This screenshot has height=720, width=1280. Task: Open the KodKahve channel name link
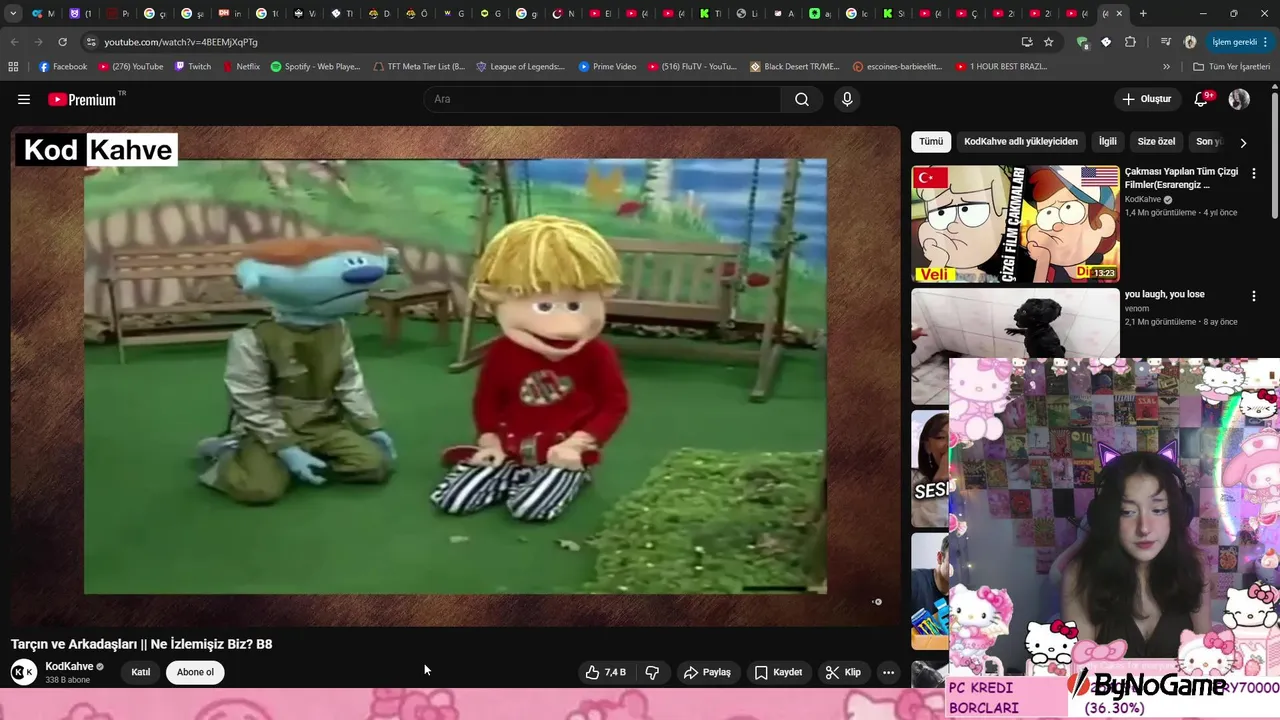click(69, 666)
